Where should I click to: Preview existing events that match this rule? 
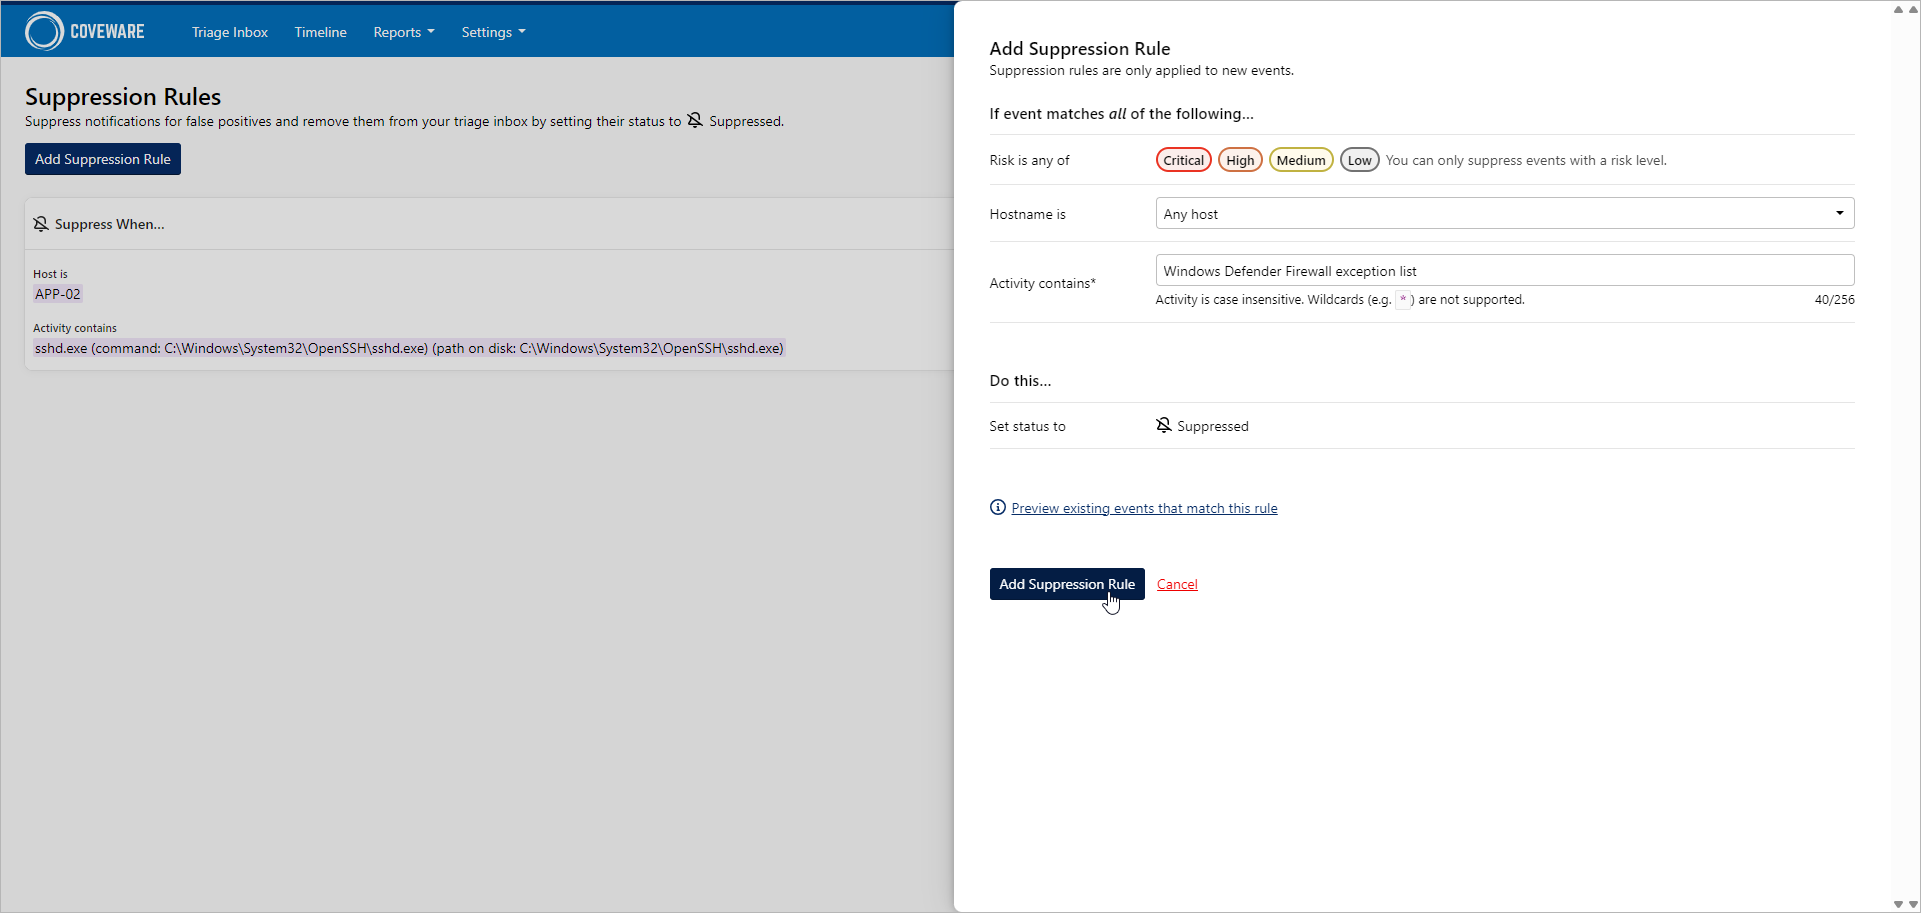[1144, 508]
